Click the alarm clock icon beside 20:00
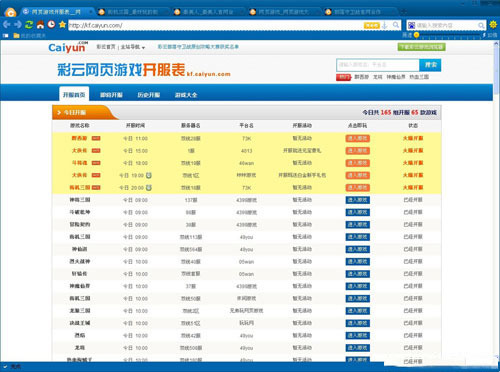Image resolution: width=500 pixels, height=372 pixels. 149,188
